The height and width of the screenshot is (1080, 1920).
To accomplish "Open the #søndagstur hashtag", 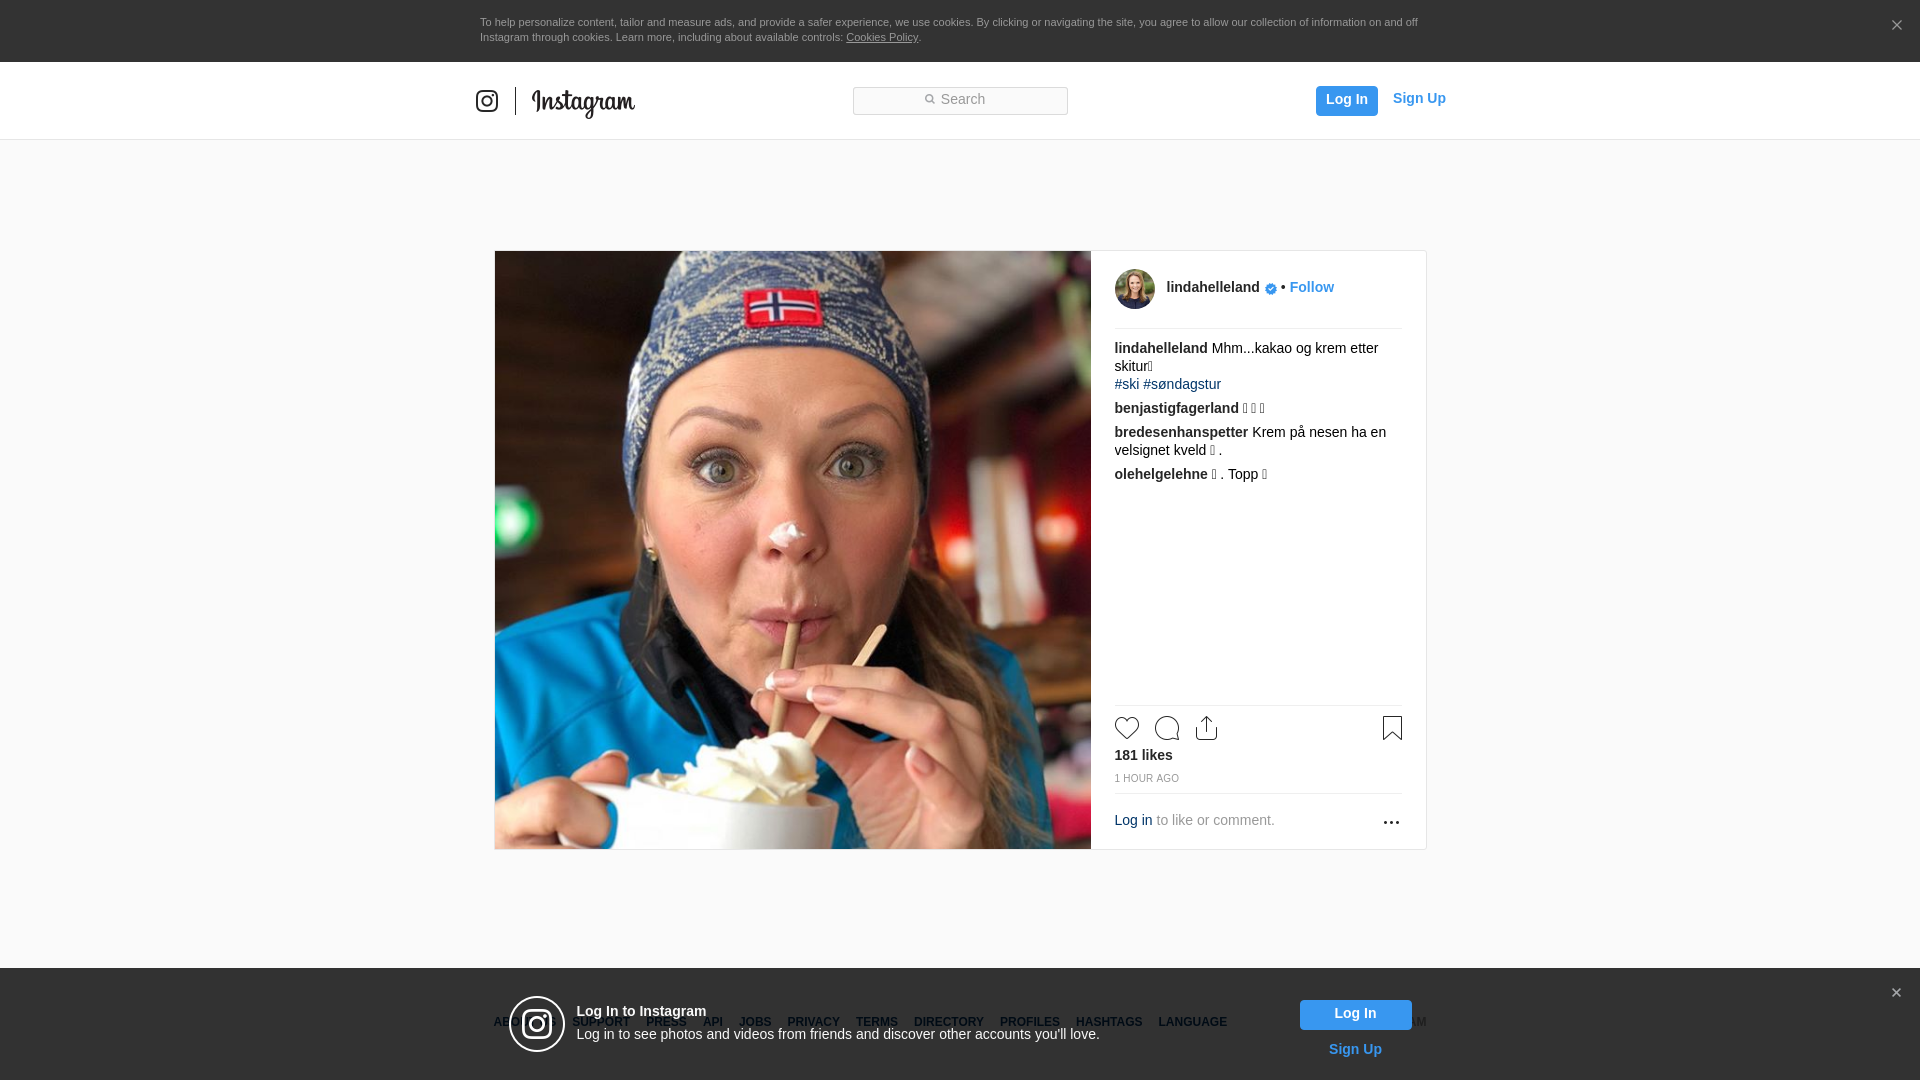I will tap(1182, 384).
